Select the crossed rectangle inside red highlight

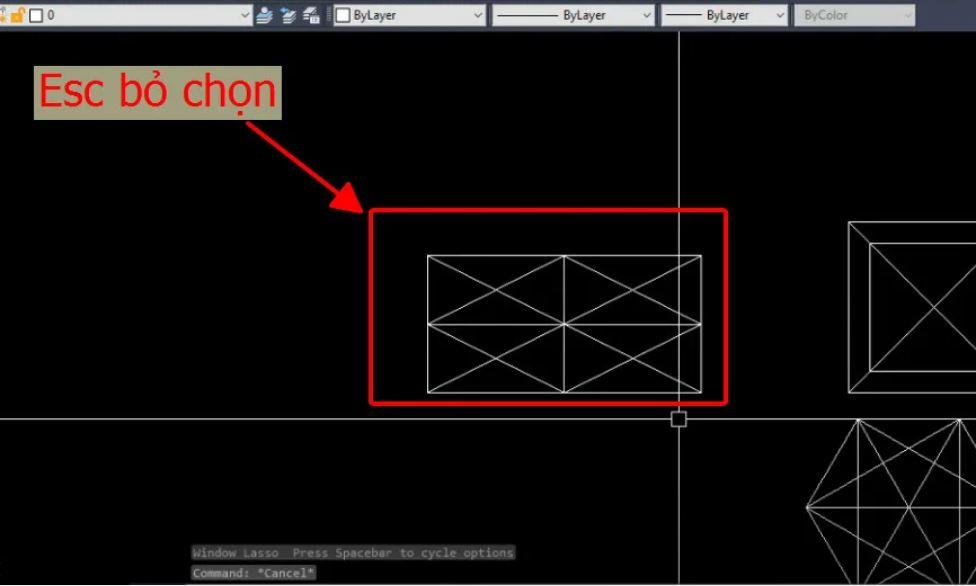pyautogui.click(x=565, y=322)
